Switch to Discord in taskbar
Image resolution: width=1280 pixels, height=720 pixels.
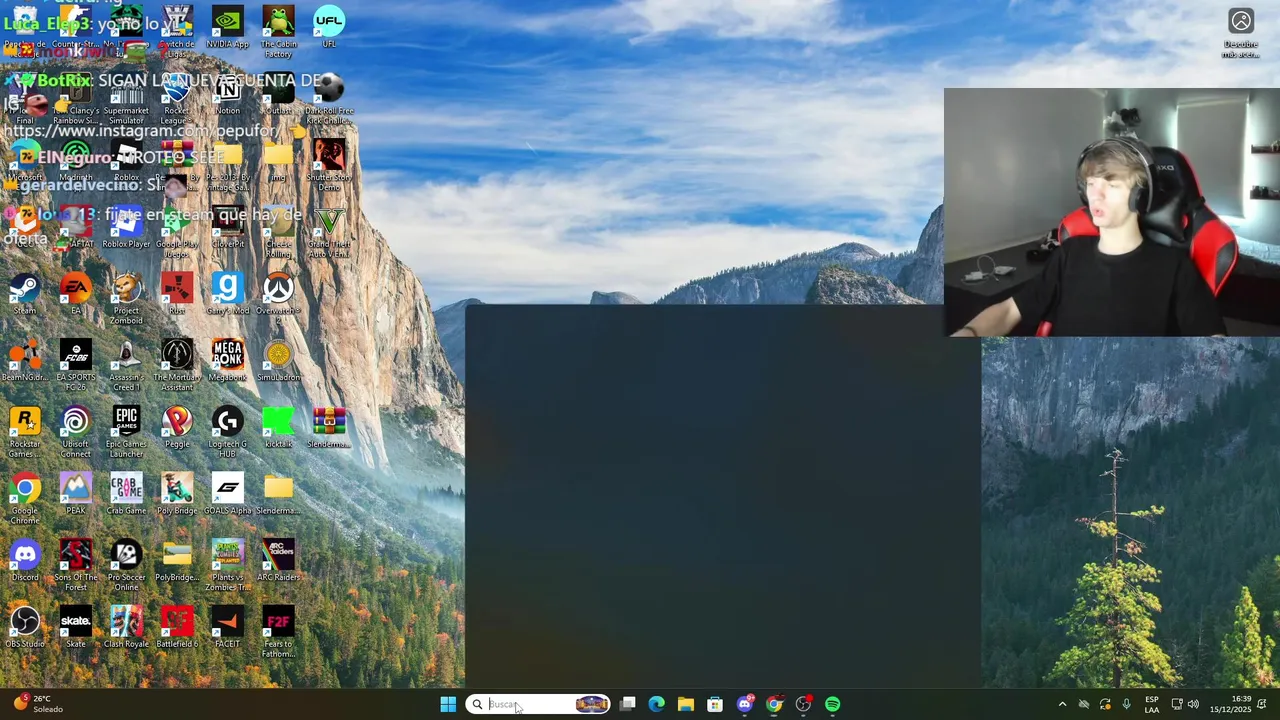[745, 704]
